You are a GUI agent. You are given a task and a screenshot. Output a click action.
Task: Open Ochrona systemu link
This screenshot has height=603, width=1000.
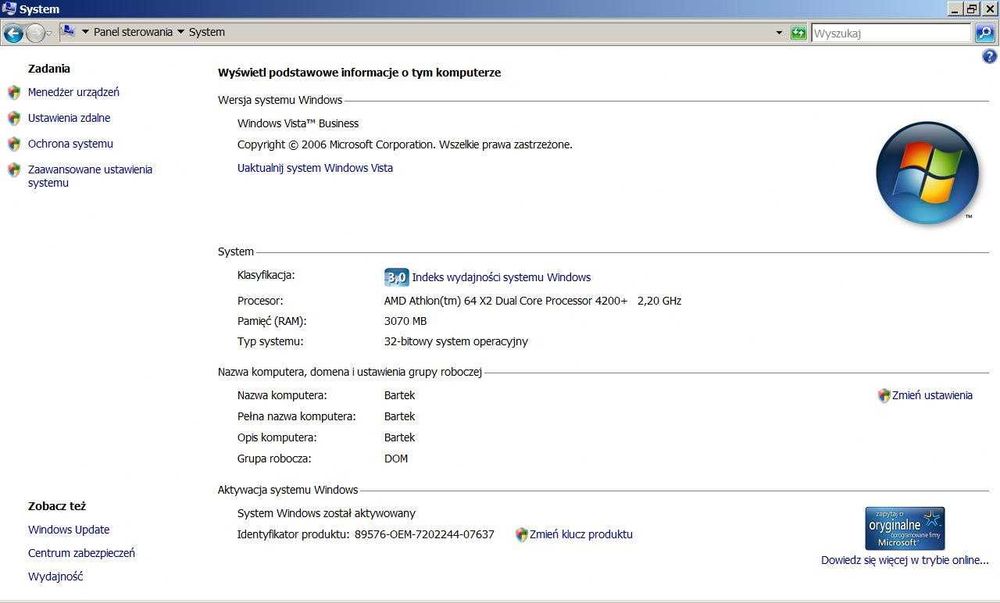[x=70, y=144]
